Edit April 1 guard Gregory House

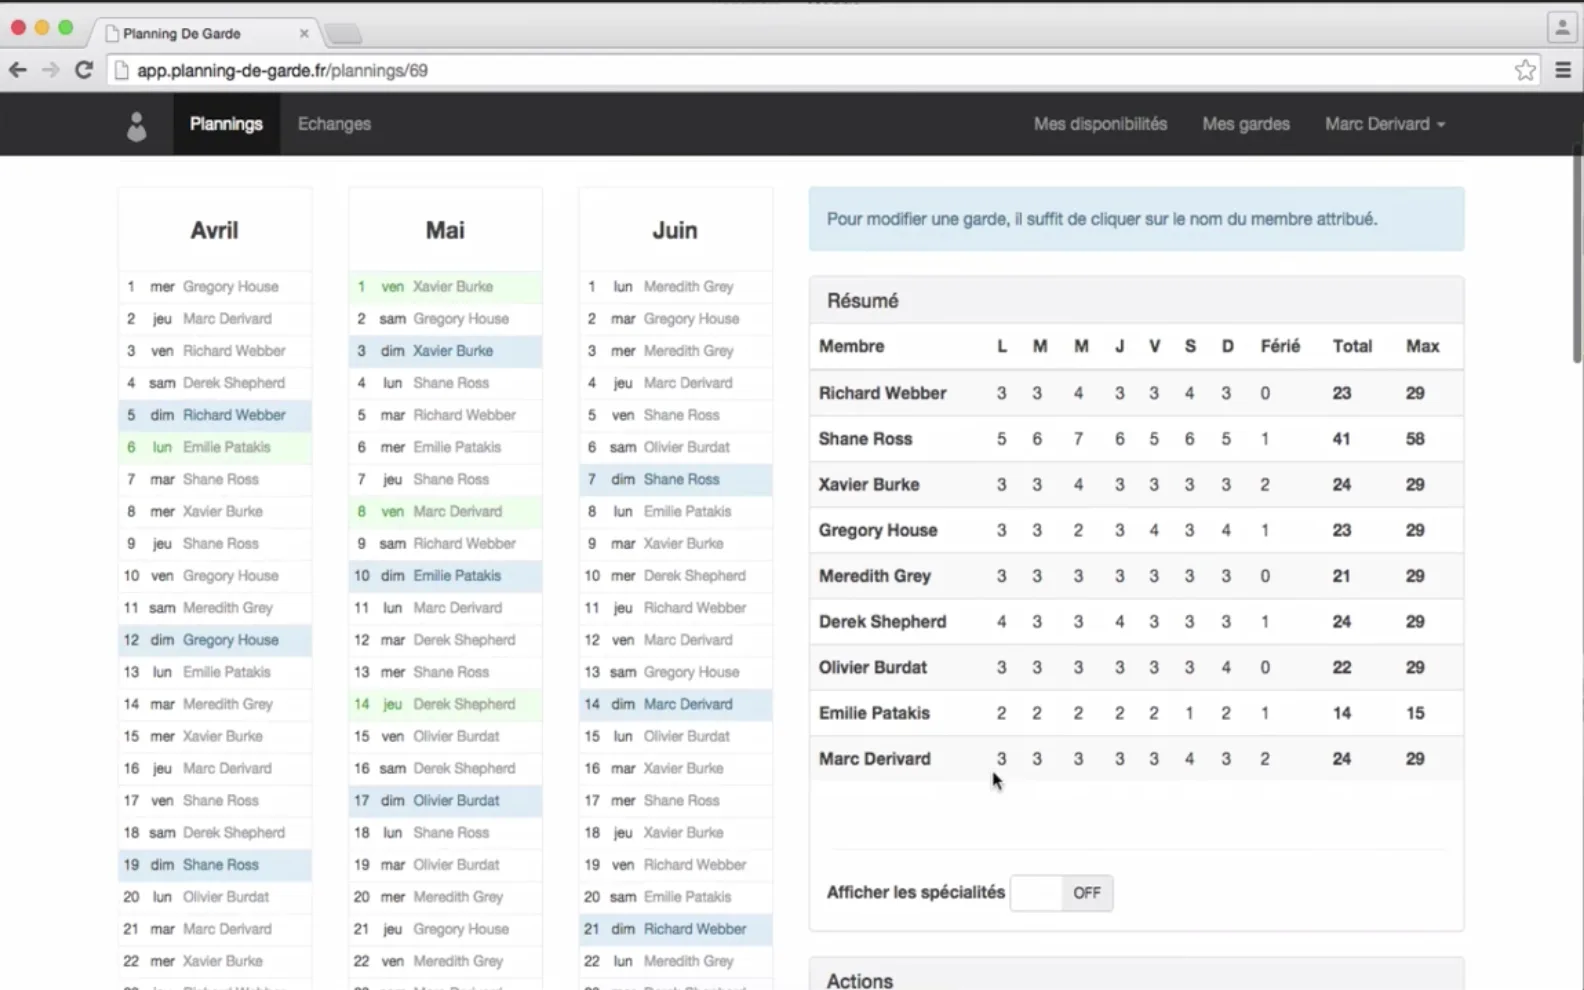(x=230, y=287)
